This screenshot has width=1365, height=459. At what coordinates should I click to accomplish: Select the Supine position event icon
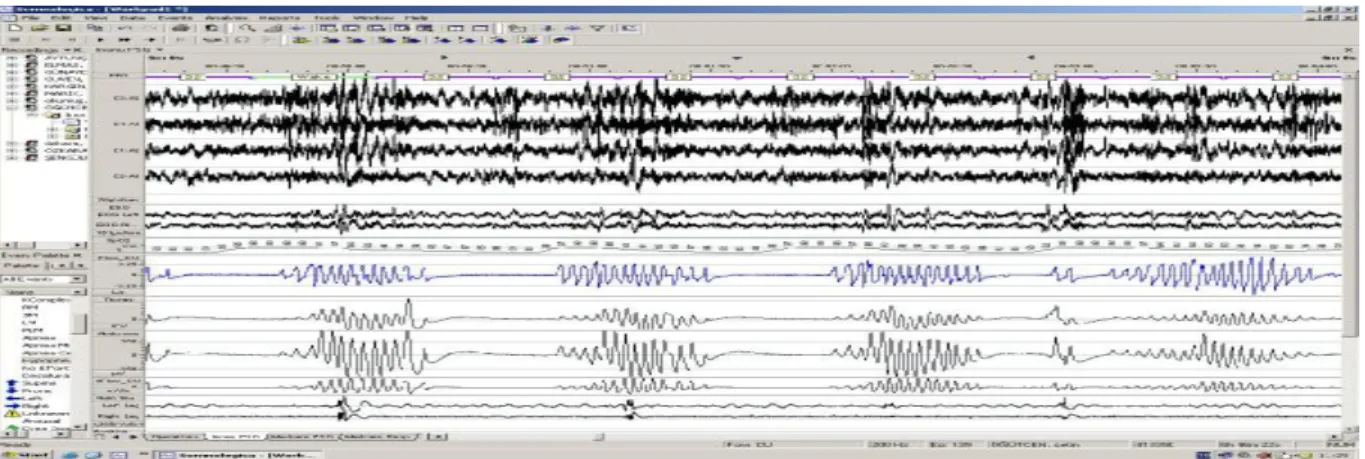click(x=14, y=383)
